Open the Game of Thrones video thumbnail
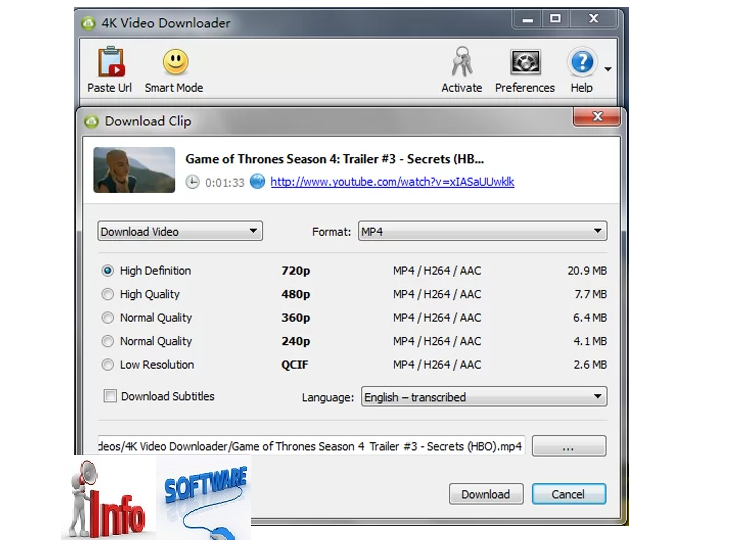Viewport: 735px width, 540px height. (x=134, y=170)
